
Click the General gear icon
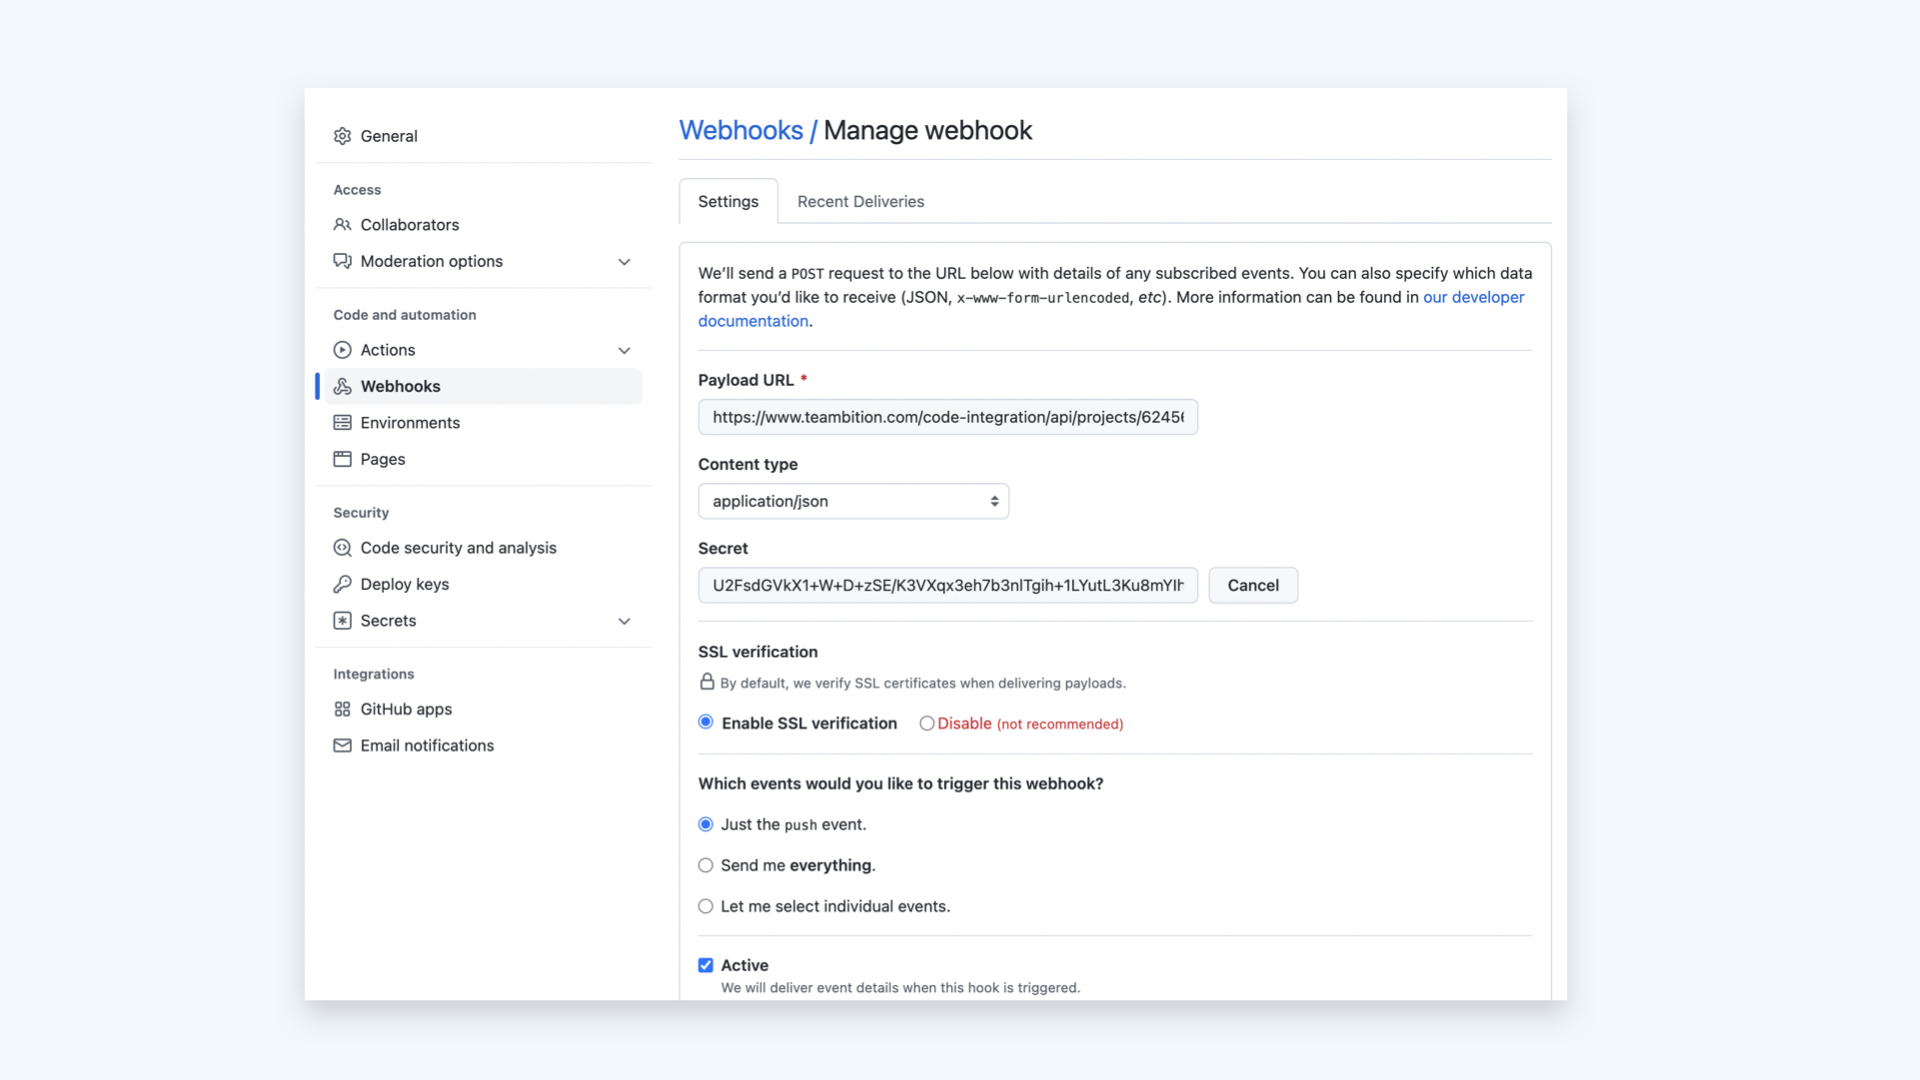pos(342,136)
